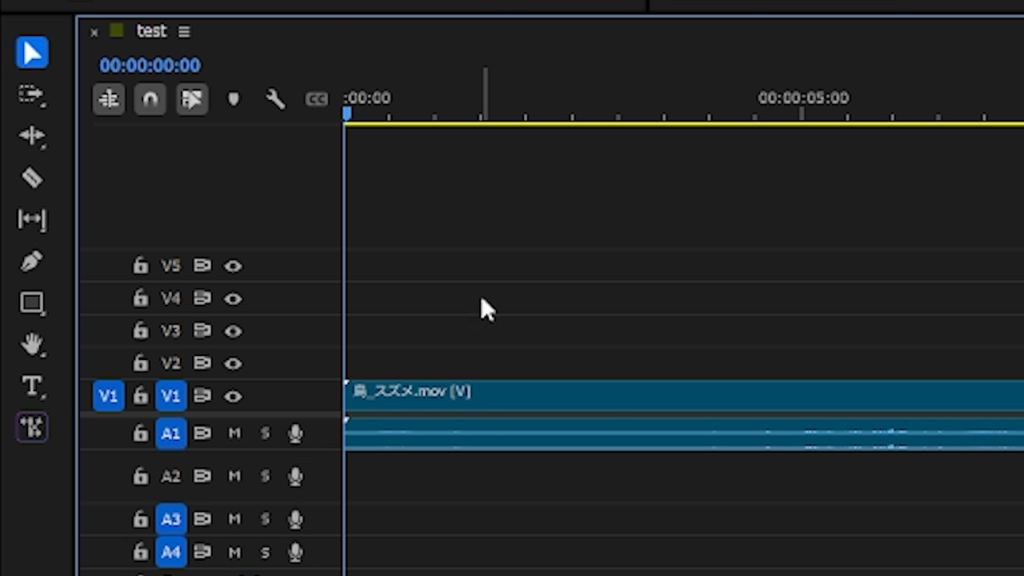This screenshot has height=576, width=1024.
Task: Mute track A2 with M button
Action: (234, 476)
